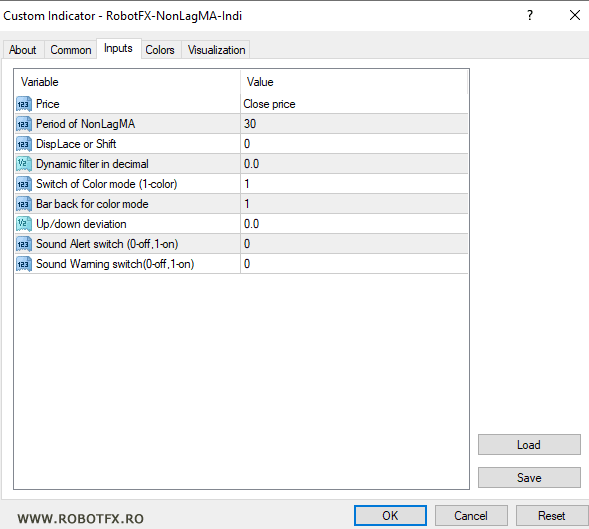The width and height of the screenshot is (589, 529).
Task: Save input settings with Save button
Action: pyautogui.click(x=529, y=478)
